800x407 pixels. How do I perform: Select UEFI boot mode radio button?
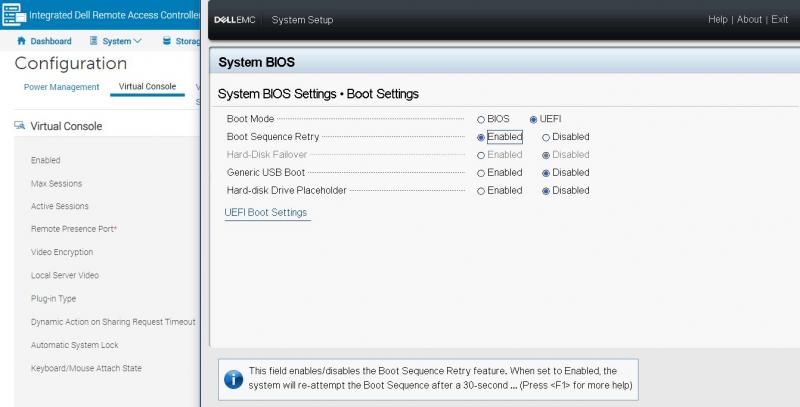533,119
